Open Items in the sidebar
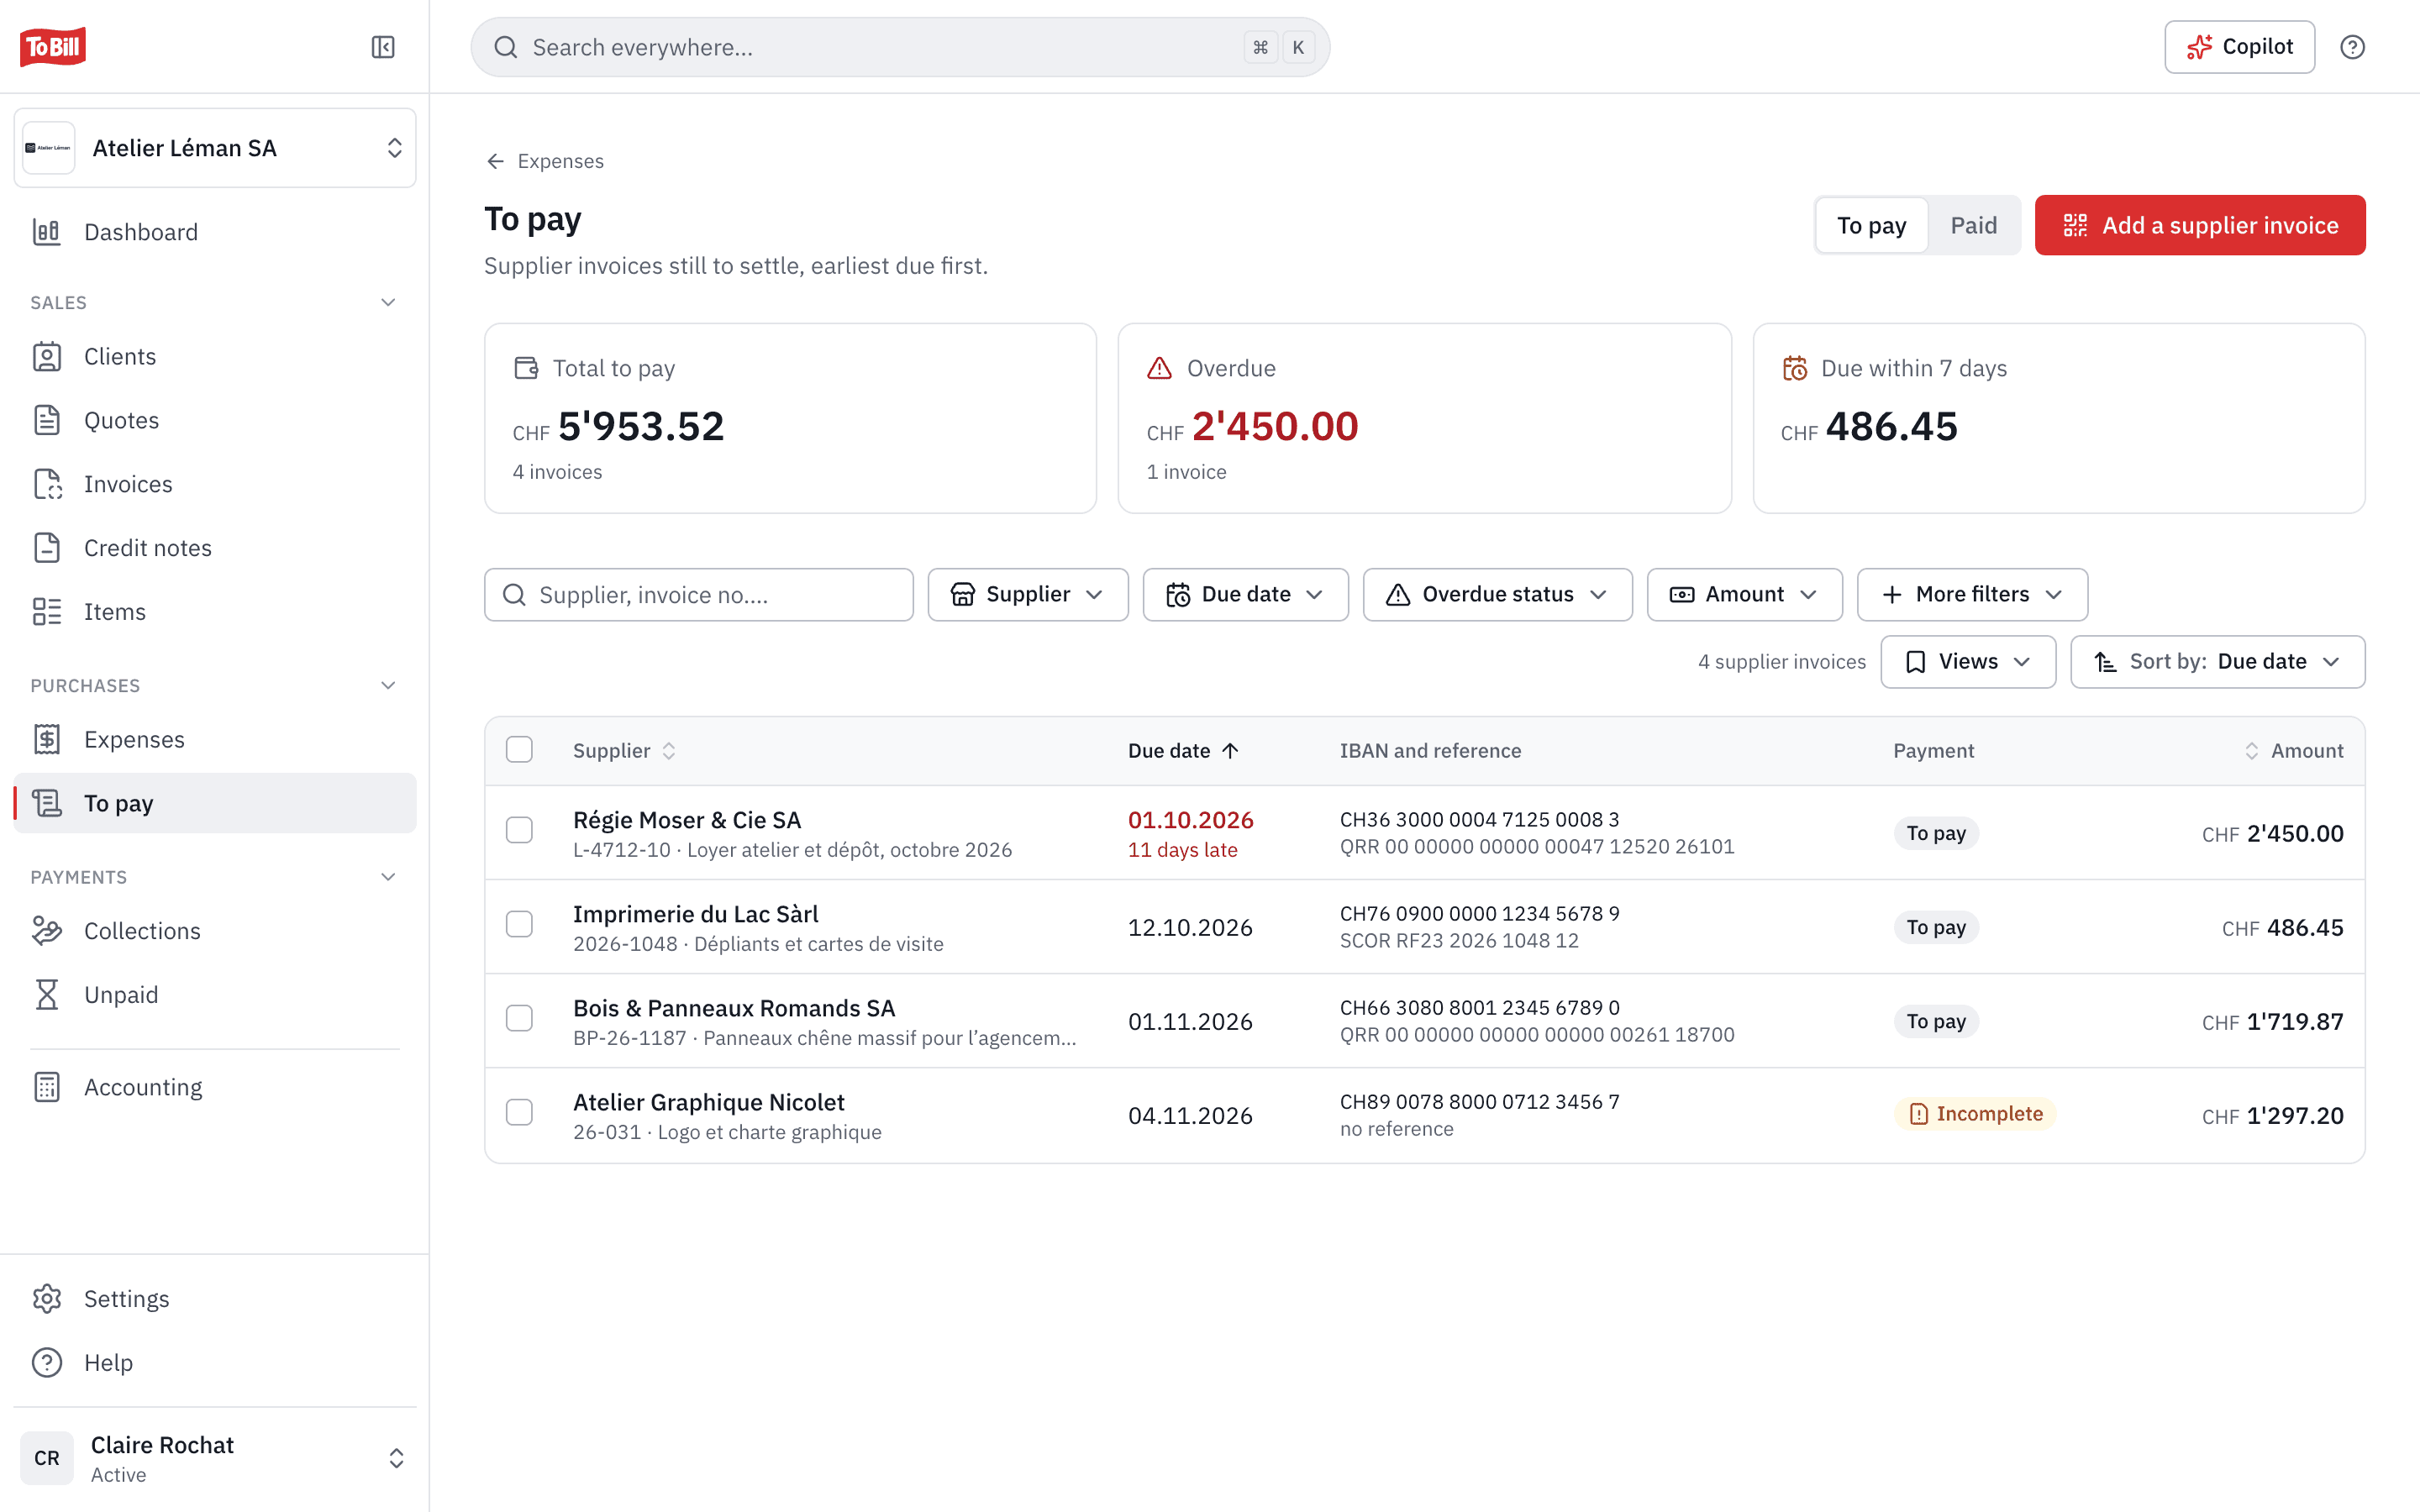 (215, 611)
